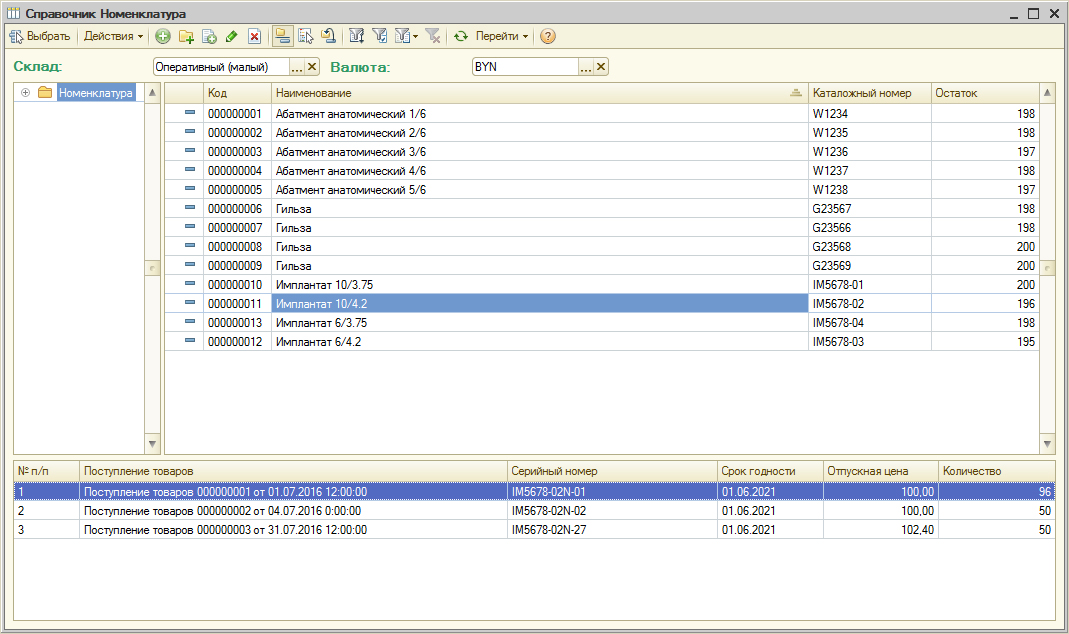
Task: Open the Действия dropdown menu
Action: pos(113,36)
